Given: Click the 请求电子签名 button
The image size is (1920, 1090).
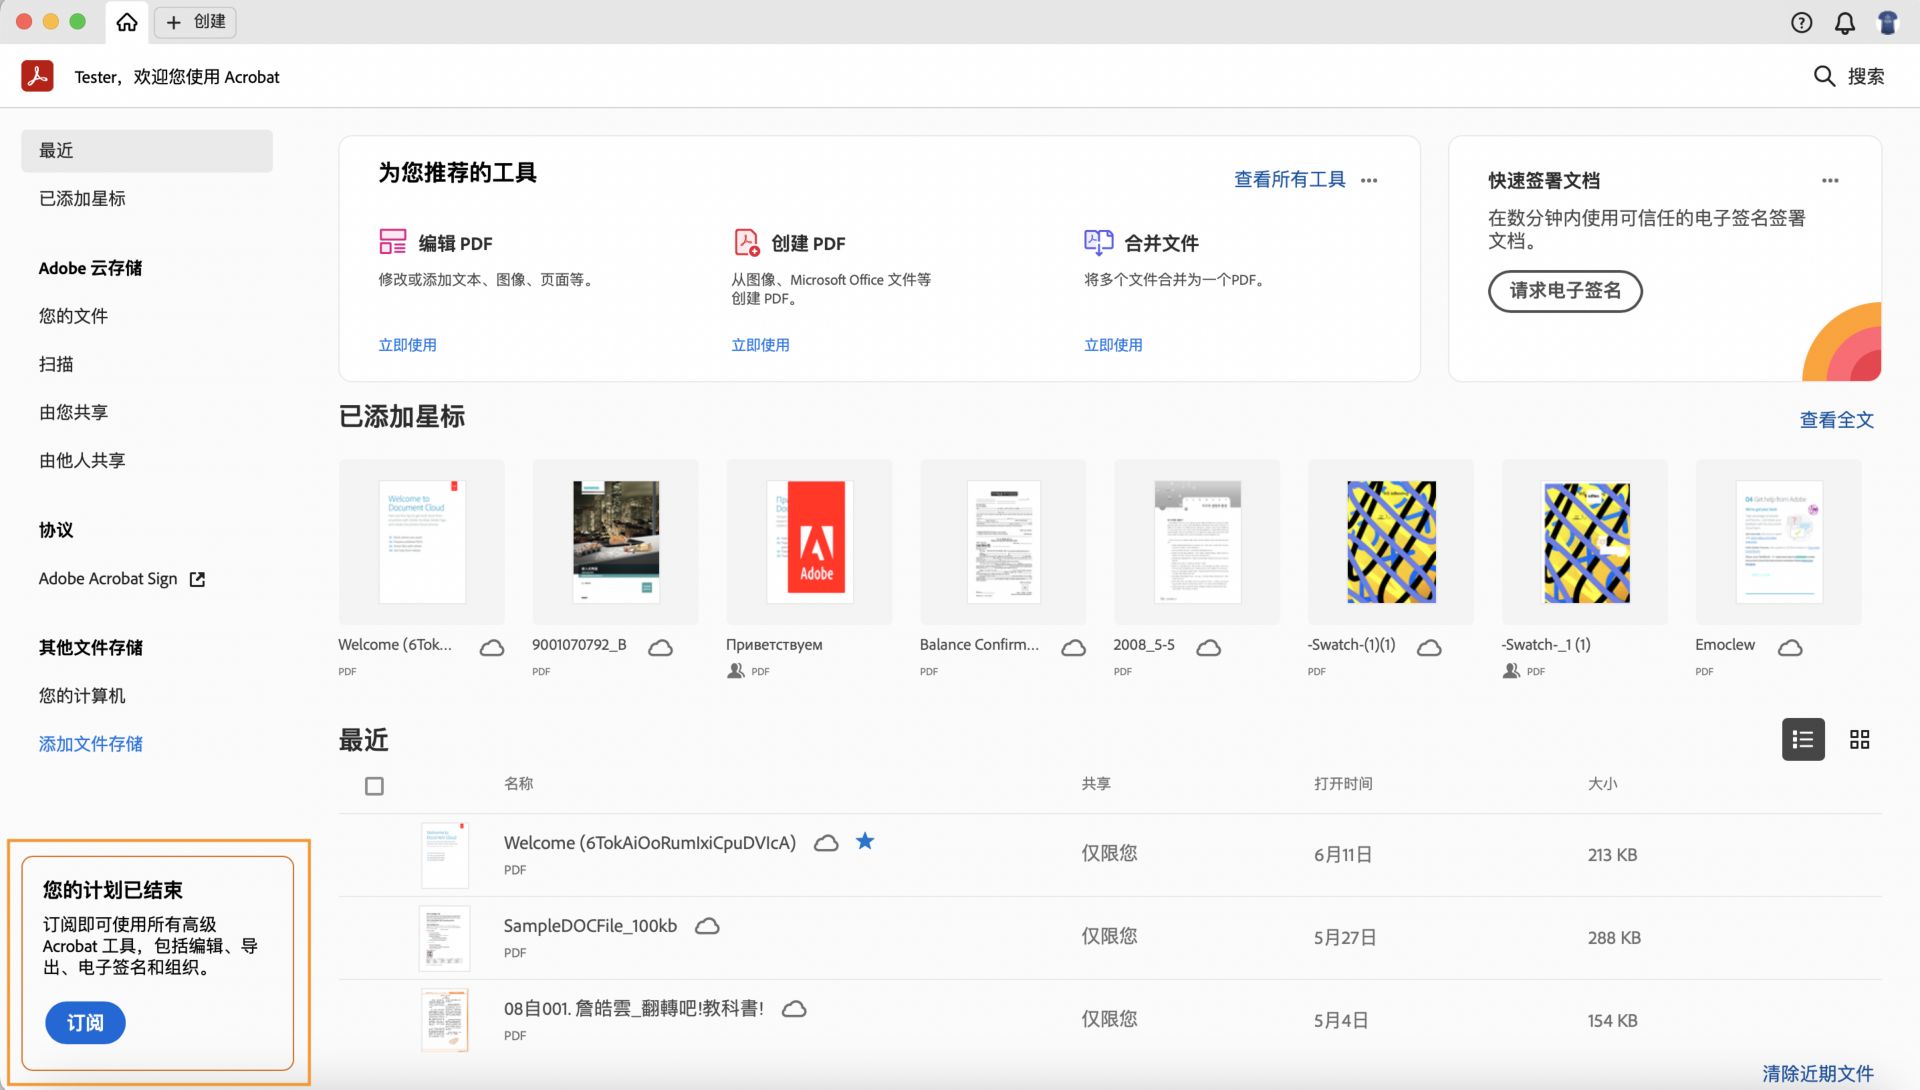Looking at the screenshot, I should point(1565,292).
